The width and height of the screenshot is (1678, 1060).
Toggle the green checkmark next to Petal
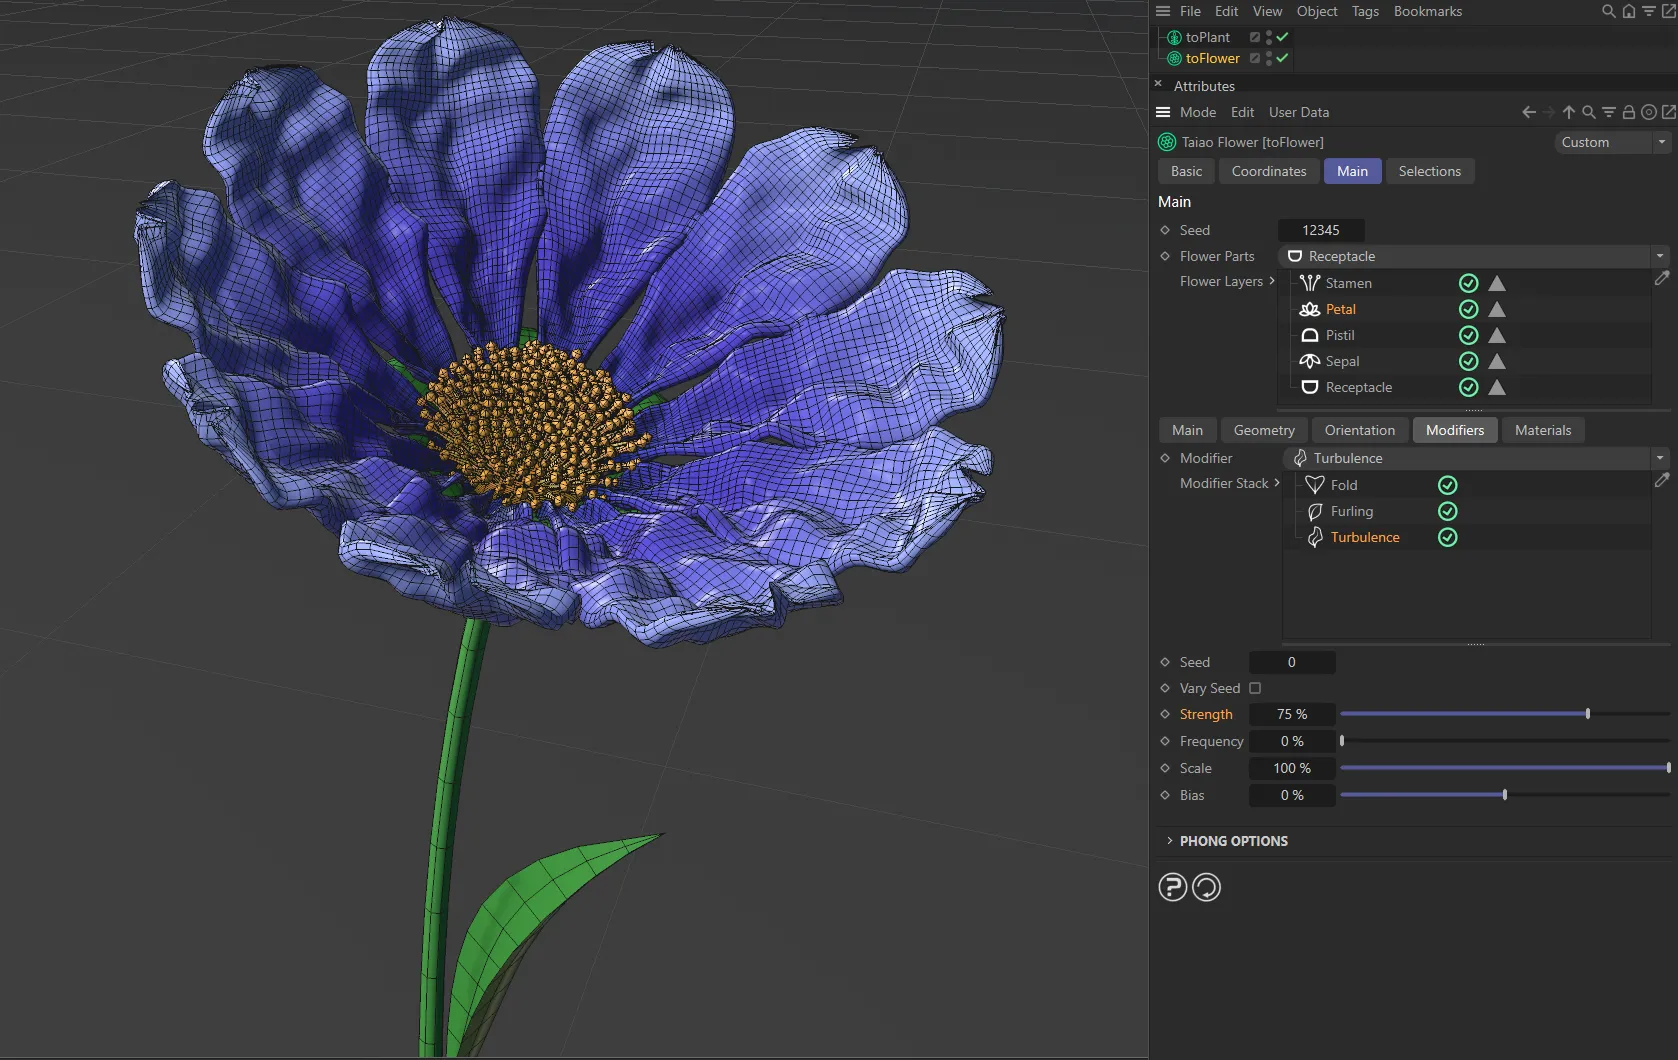point(1467,309)
